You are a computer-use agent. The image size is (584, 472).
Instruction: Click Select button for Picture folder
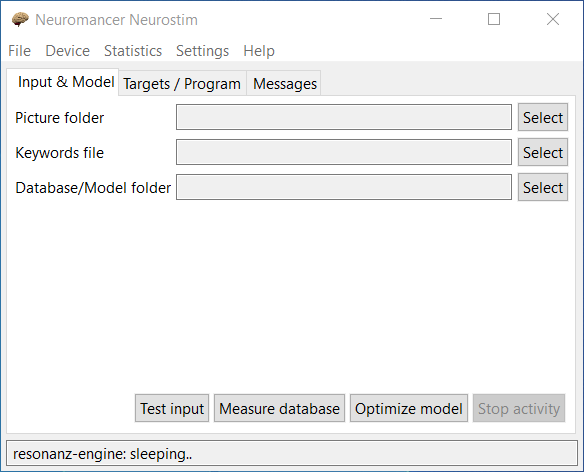[543, 117]
